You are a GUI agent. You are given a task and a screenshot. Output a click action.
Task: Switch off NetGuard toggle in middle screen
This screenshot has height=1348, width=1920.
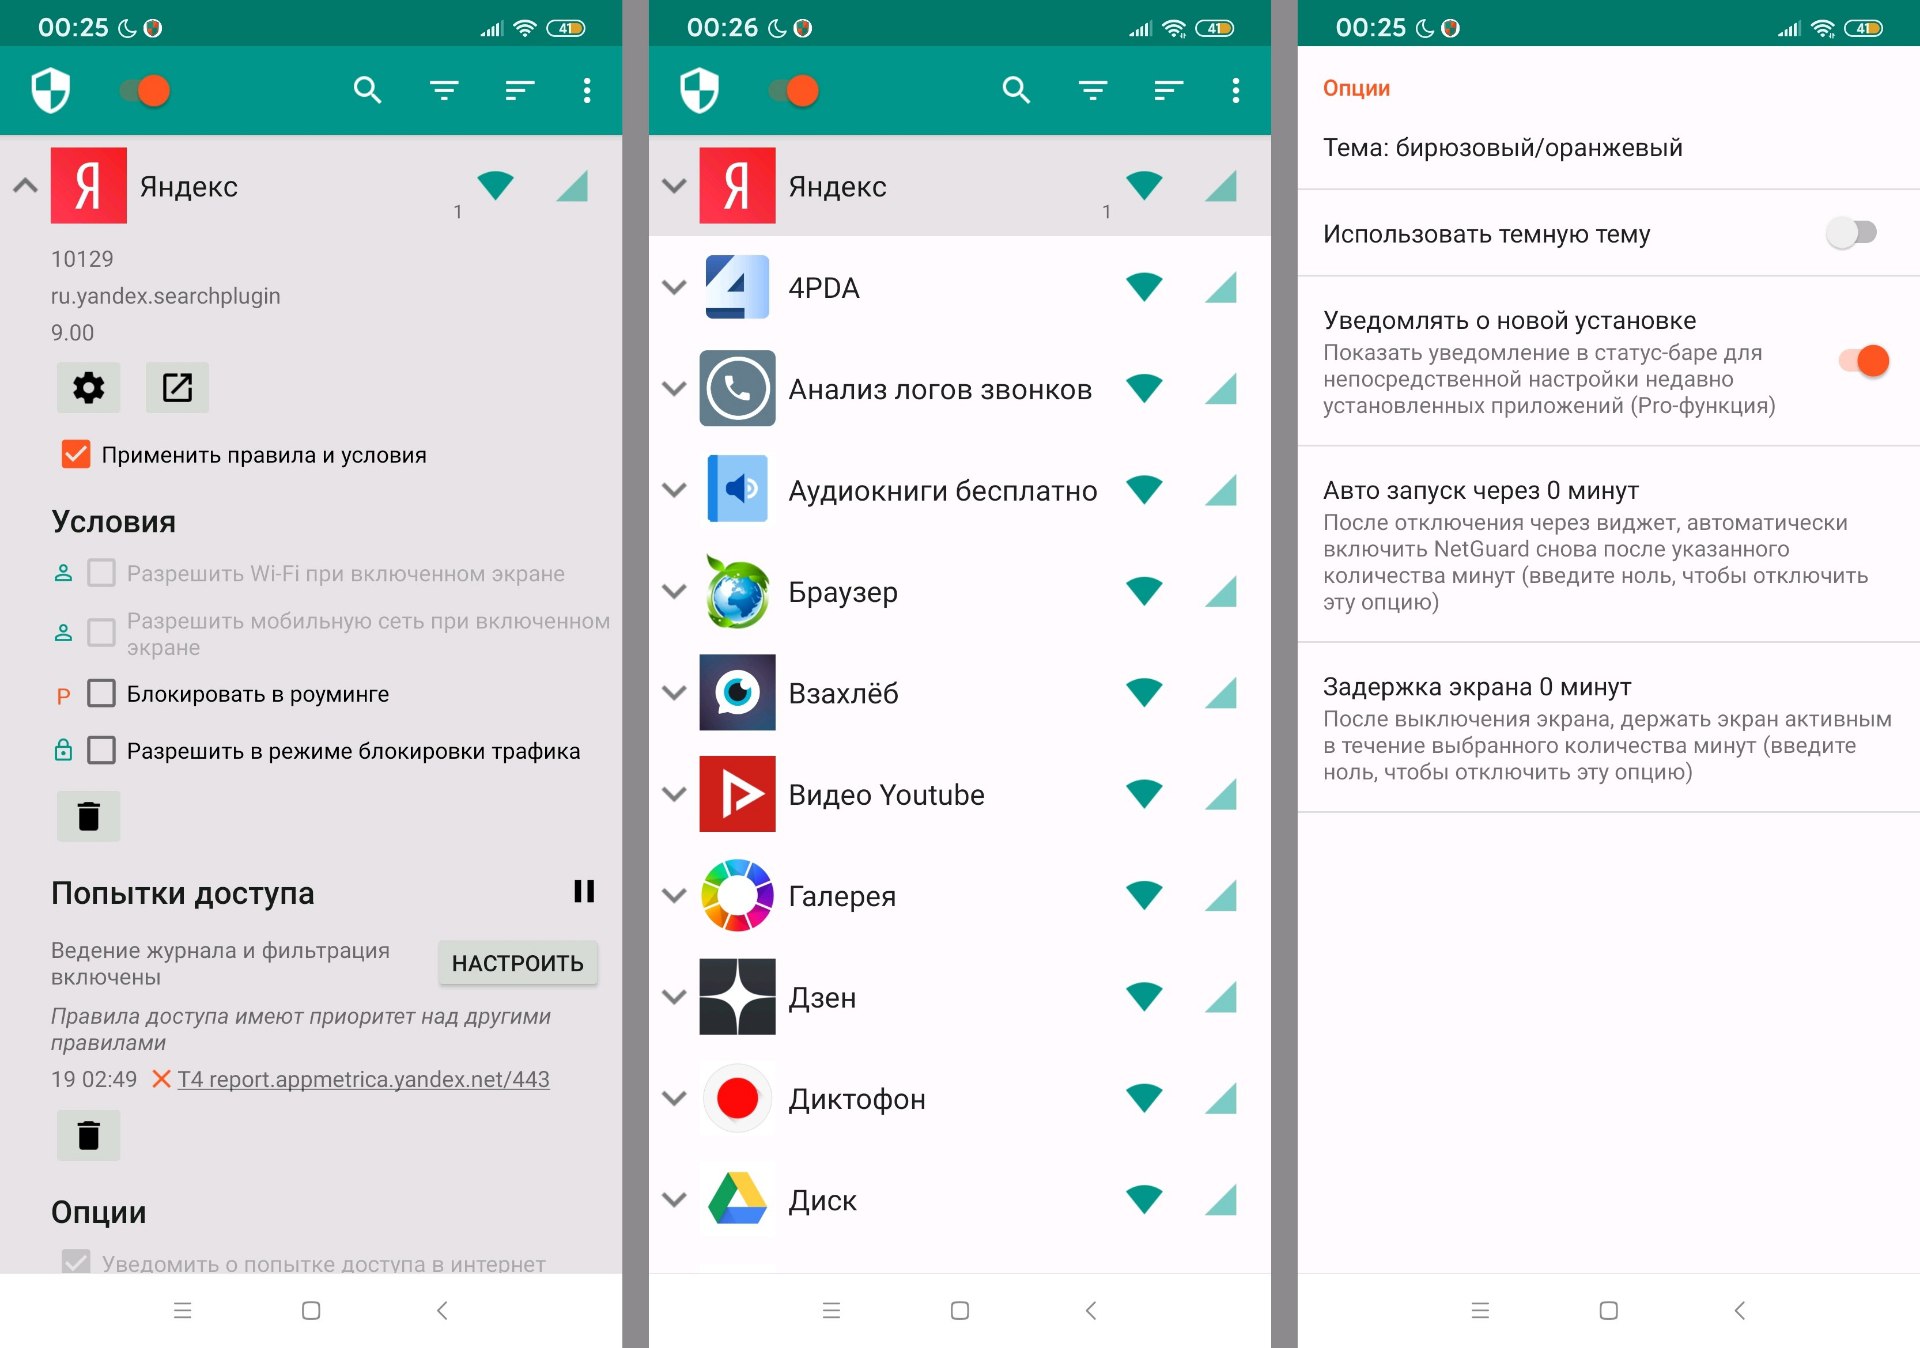pyautogui.click(x=795, y=91)
